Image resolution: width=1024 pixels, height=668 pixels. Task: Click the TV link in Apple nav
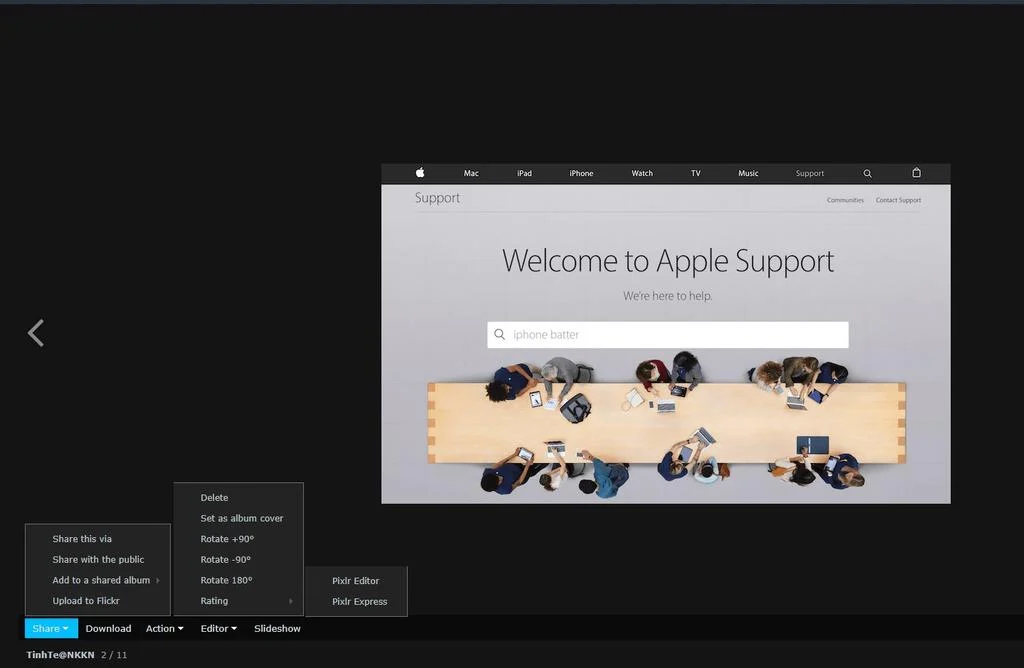(696, 173)
